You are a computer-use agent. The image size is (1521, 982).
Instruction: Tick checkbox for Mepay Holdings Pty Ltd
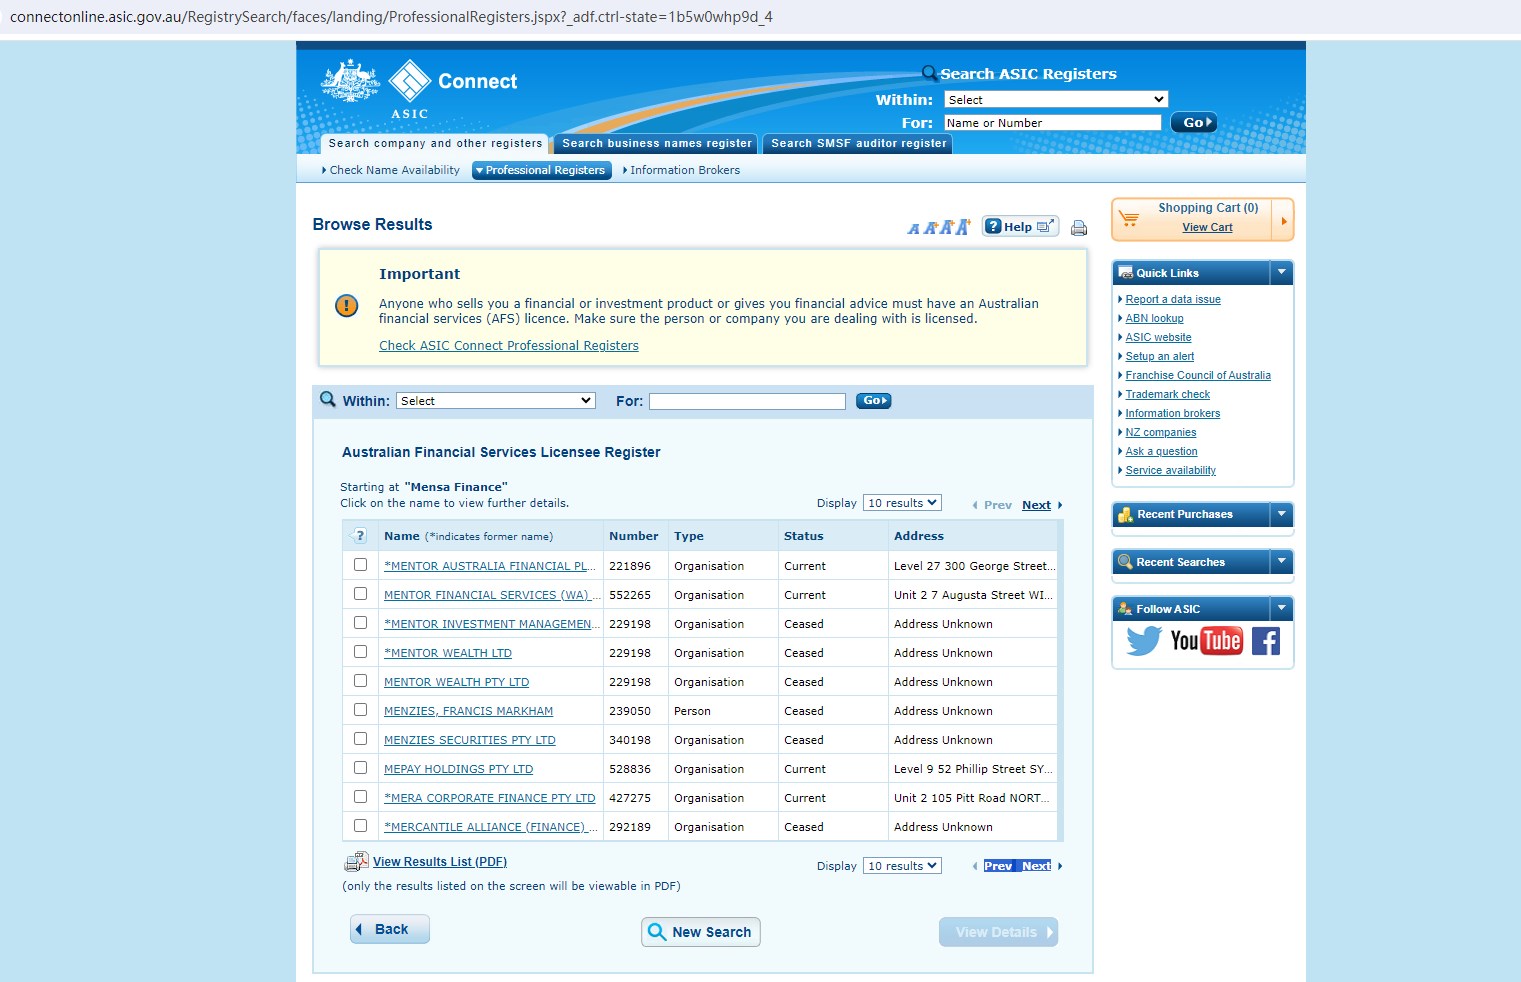point(360,768)
